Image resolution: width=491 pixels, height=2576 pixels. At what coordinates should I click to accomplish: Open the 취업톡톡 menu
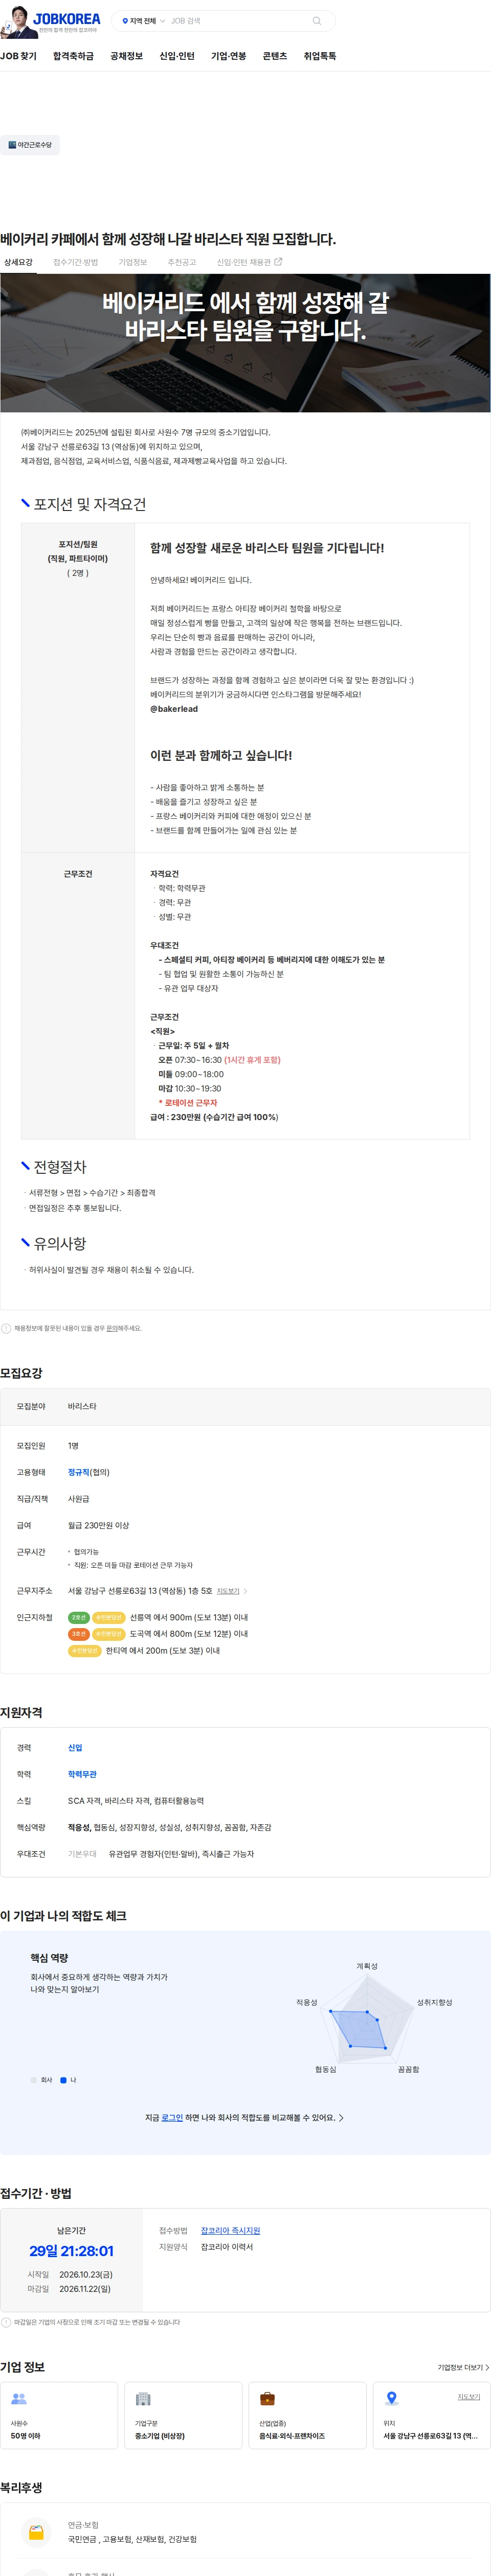[320, 56]
